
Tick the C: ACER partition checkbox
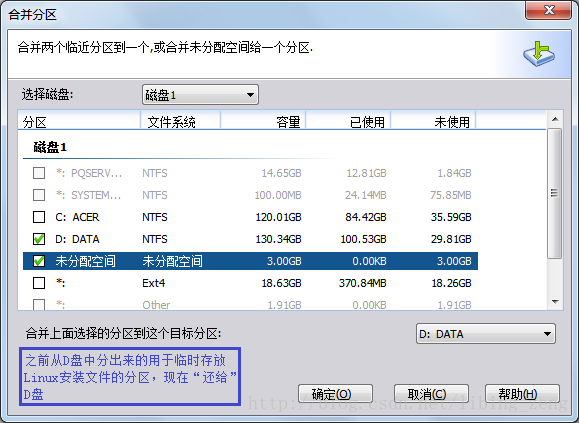click(39, 217)
